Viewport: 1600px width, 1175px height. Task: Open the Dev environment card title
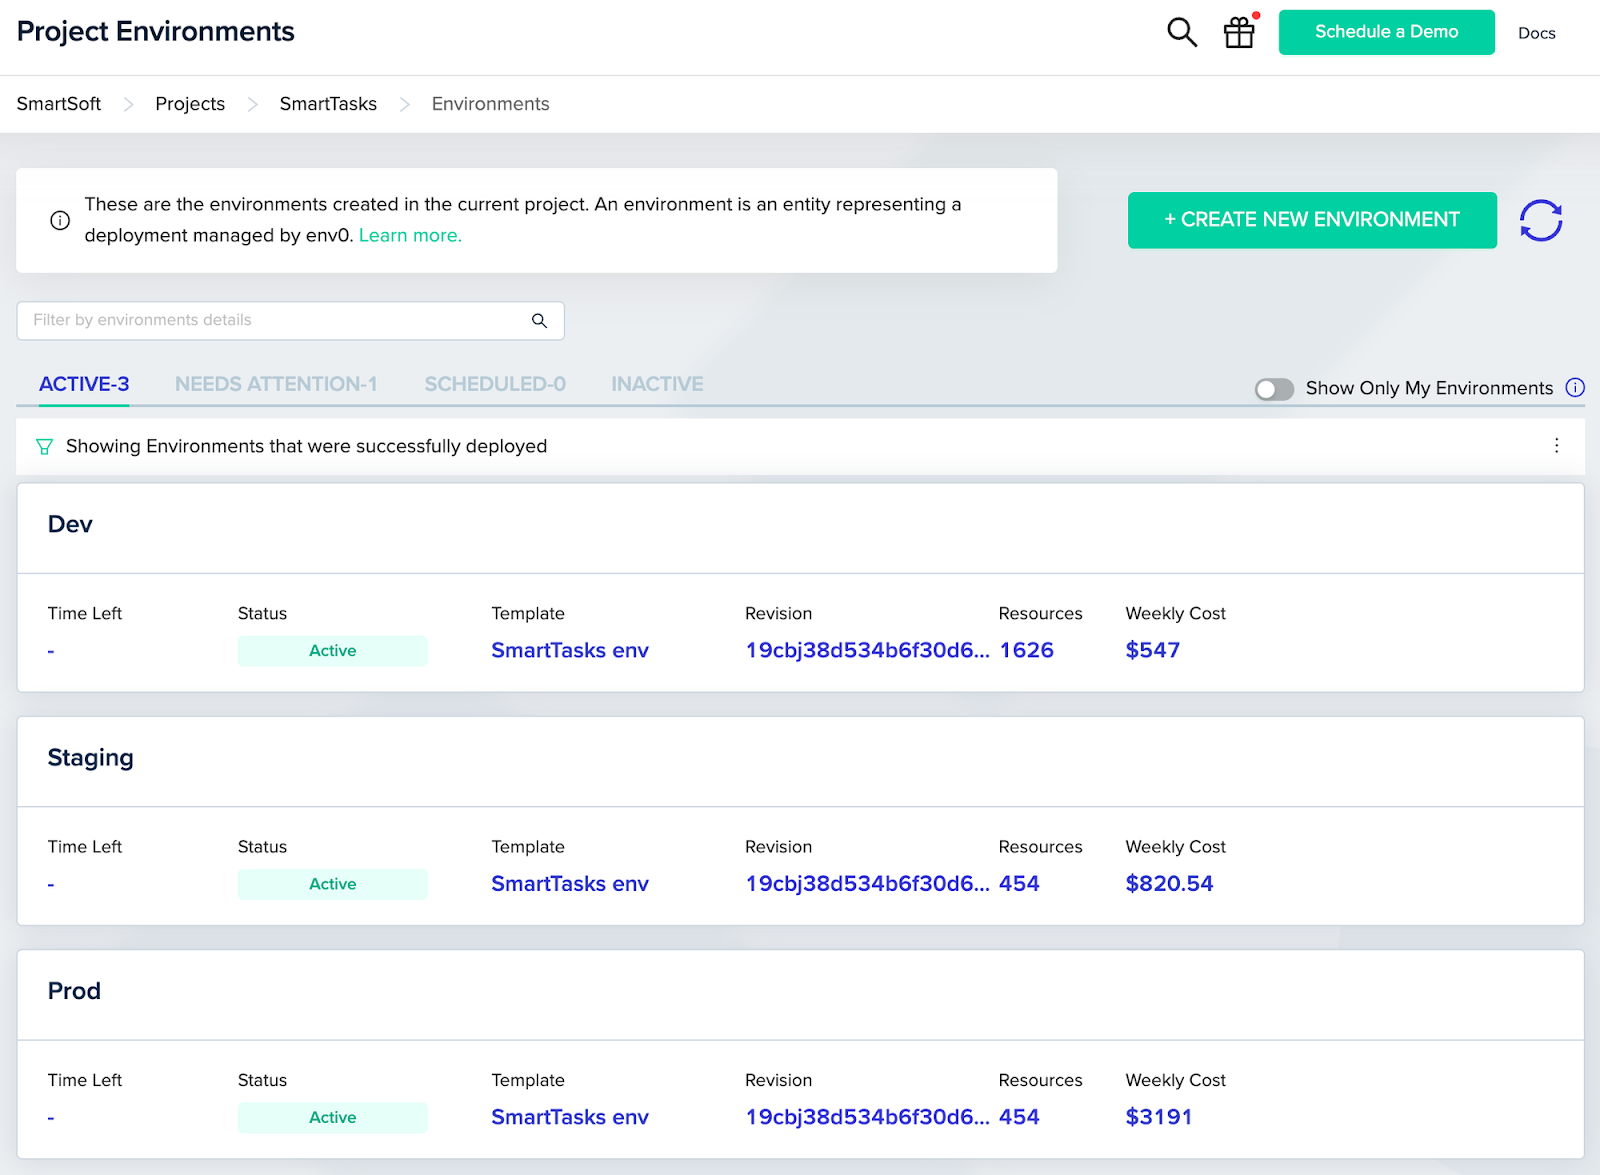[70, 525]
